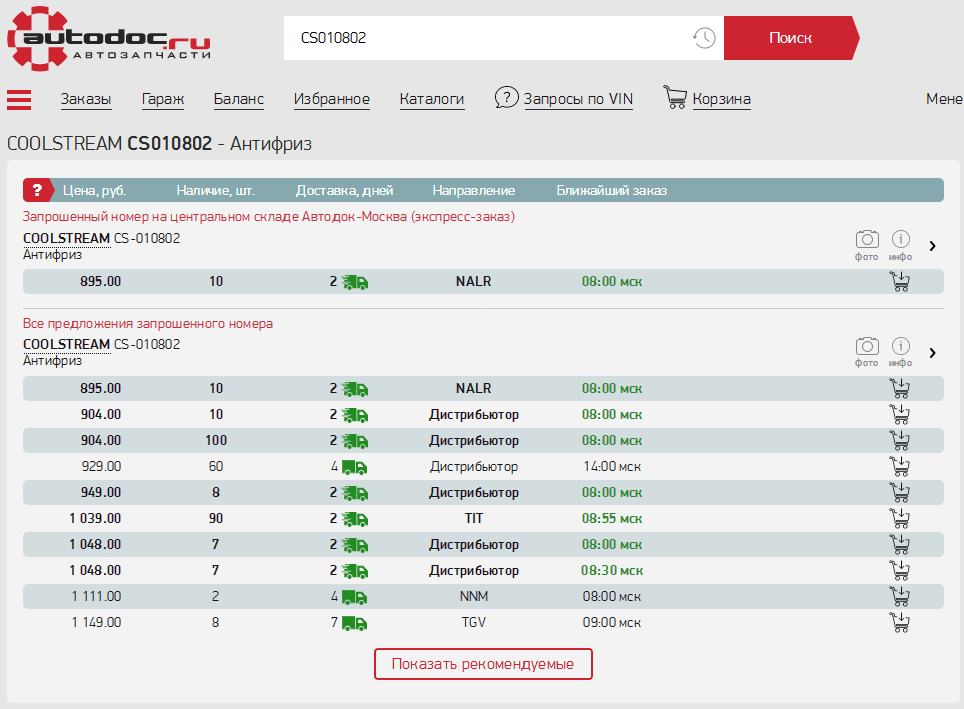Add 1 048.00 offer at 08:30 to cart
964x709 pixels.
coord(899,571)
